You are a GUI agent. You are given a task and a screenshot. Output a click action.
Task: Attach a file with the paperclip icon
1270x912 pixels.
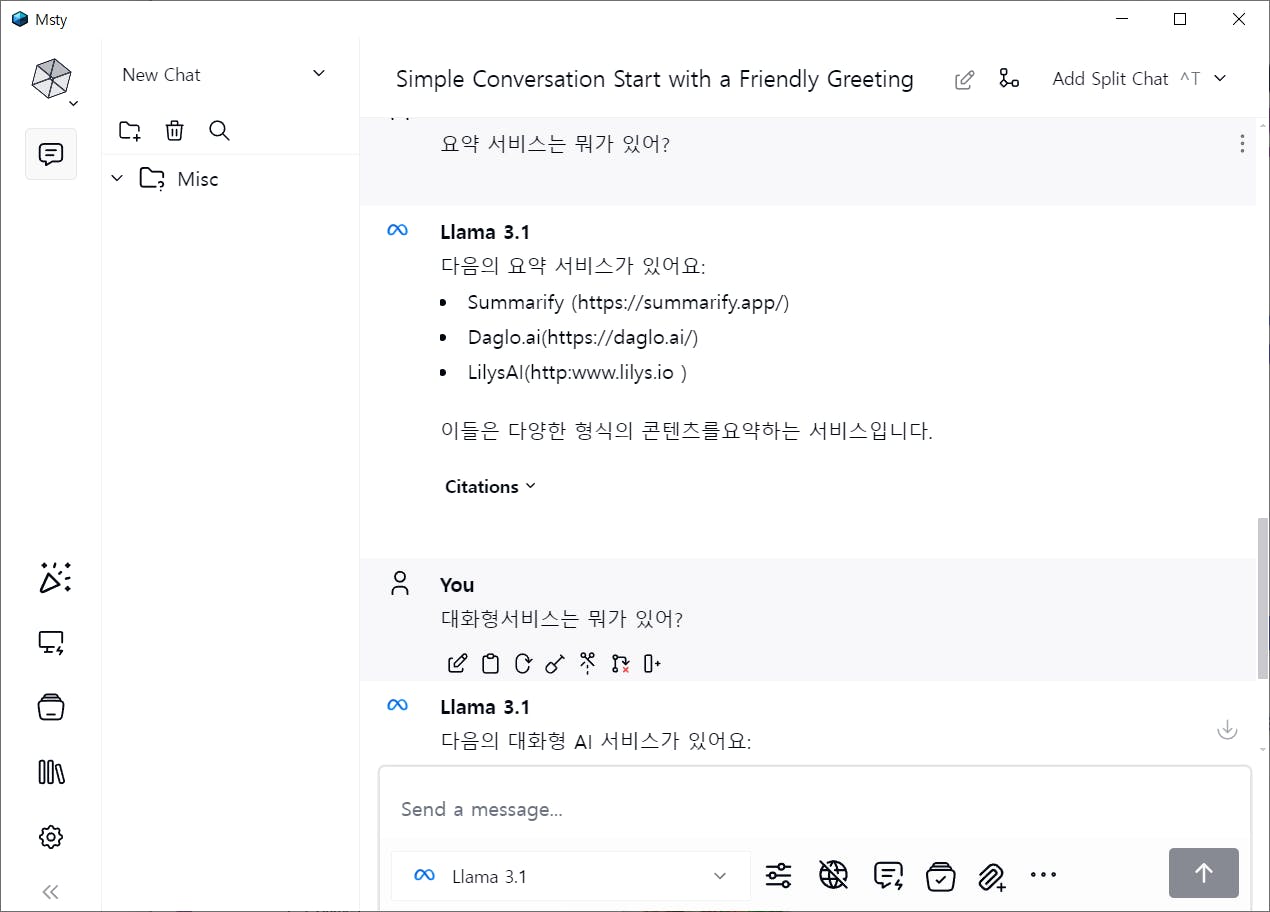(x=992, y=877)
